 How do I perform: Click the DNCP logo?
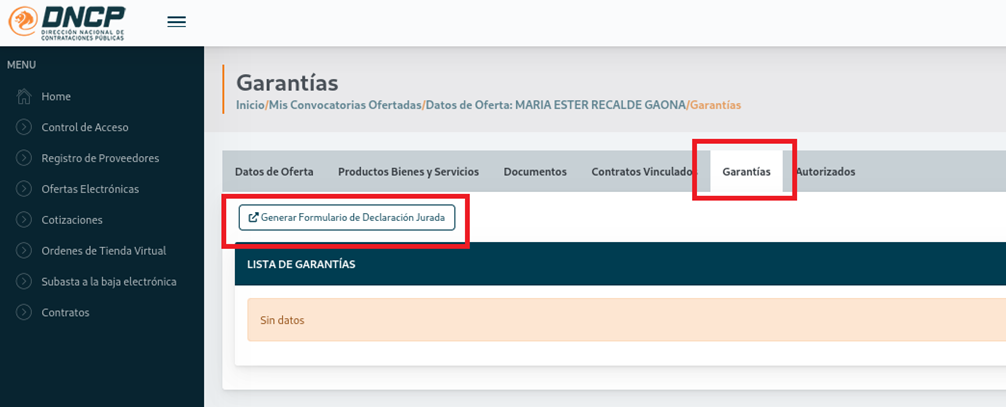point(68,22)
